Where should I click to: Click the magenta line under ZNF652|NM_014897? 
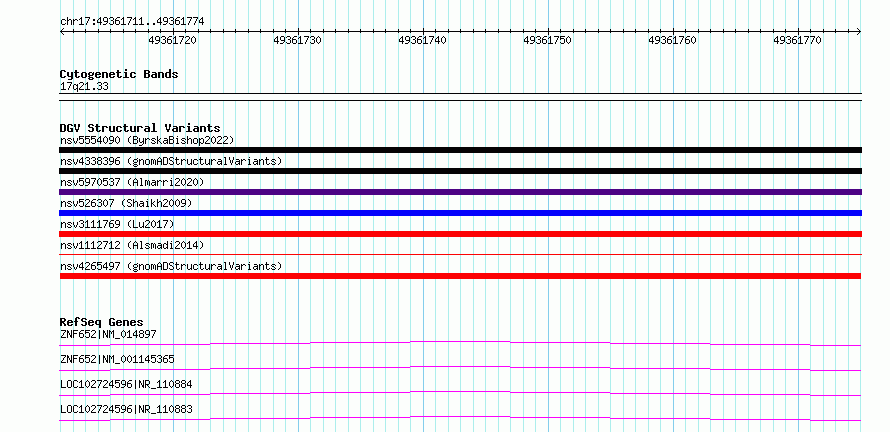point(460,343)
